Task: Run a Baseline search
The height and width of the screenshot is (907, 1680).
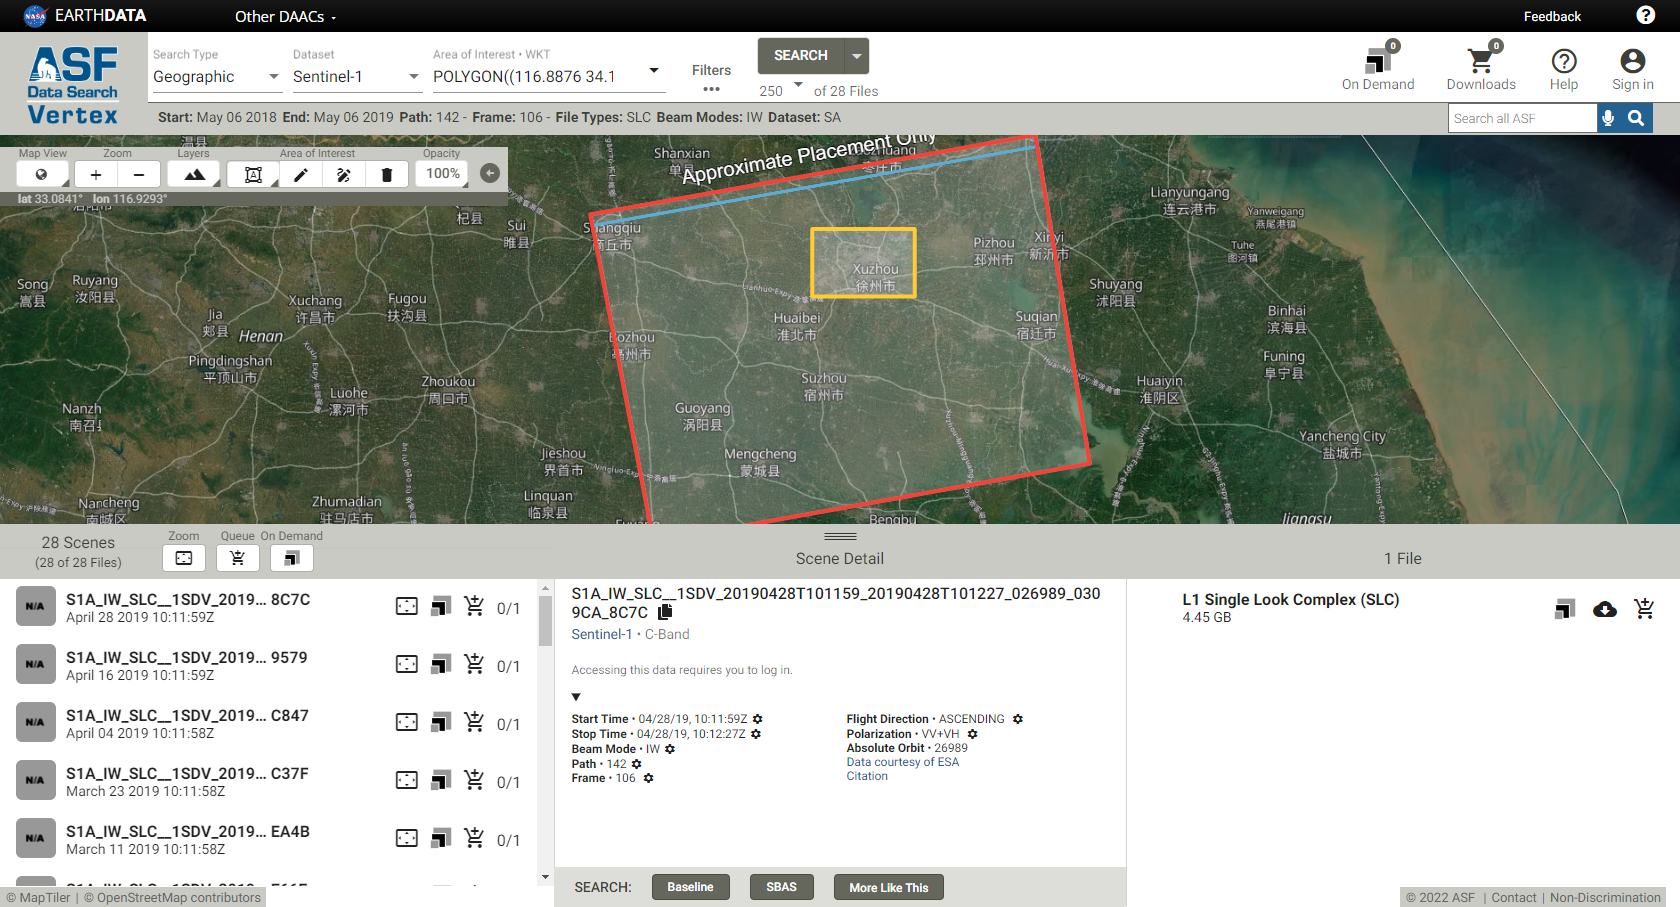Action: pyautogui.click(x=691, y=887)
